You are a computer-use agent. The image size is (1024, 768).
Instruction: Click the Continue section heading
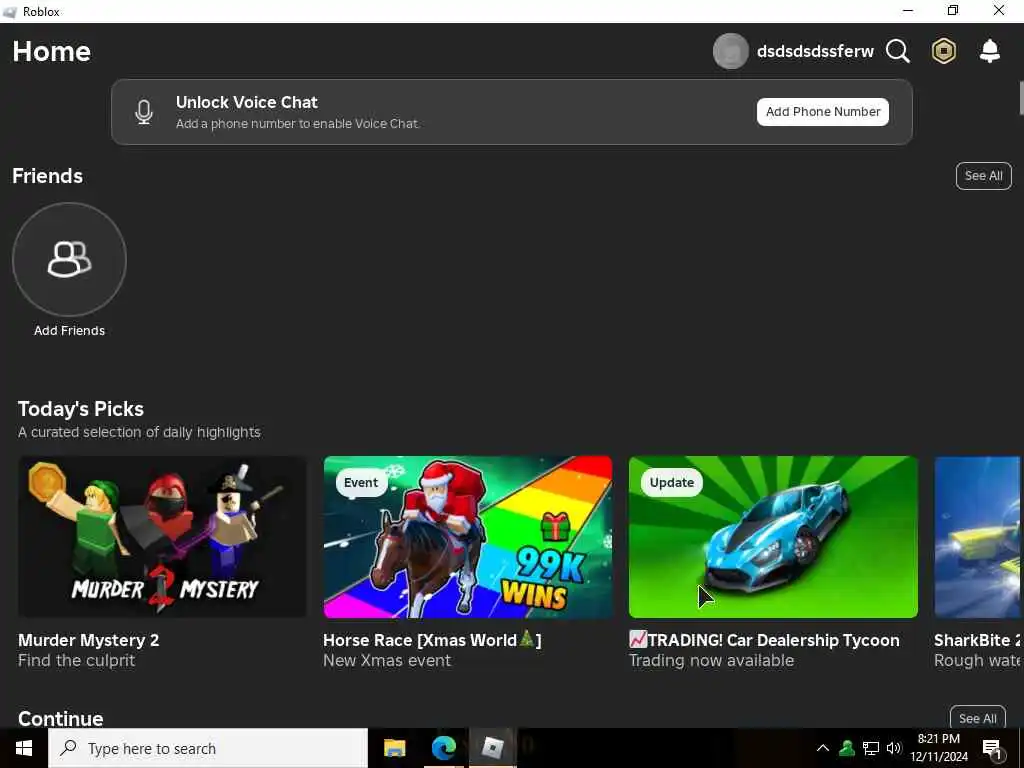61,718
